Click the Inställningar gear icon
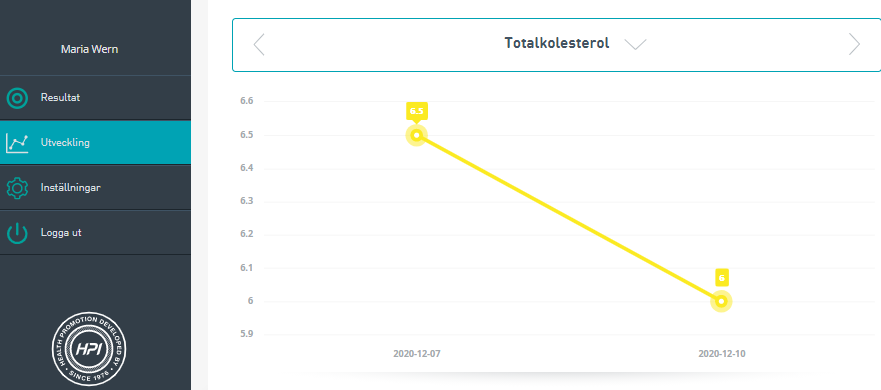The width and height of the screenshot is (881, 390). coord(17,188)
